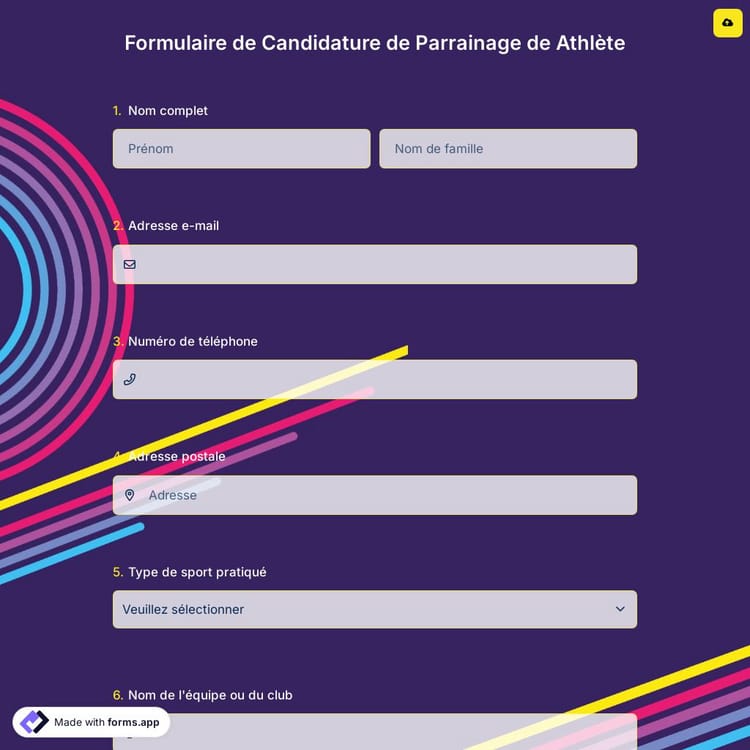Click the 'Nom de l'équipe ou du club' label
750x750 pixels.
tap(210, 695)
